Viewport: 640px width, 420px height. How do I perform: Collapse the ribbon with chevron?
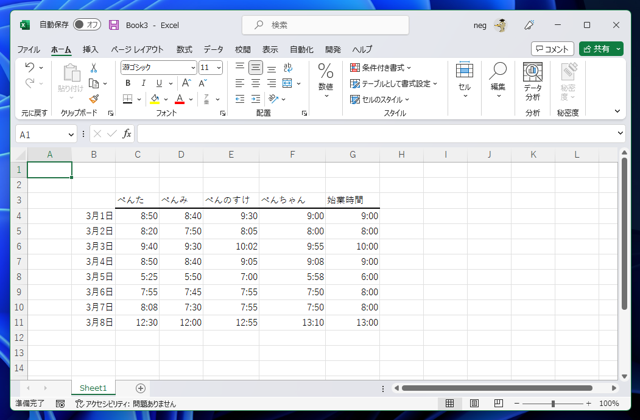(x=617, y=111)
